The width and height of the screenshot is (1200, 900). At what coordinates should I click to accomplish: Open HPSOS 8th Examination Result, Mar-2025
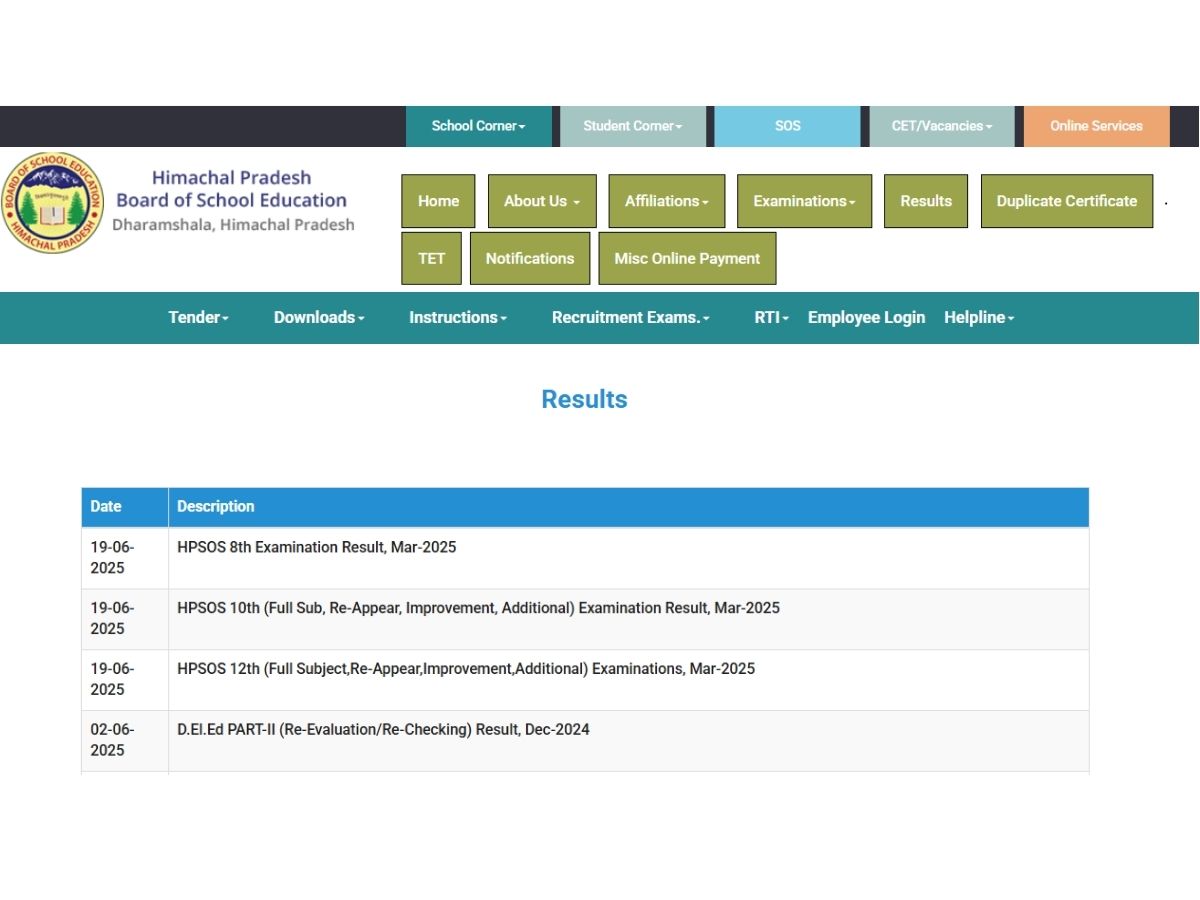pos(316,547)
